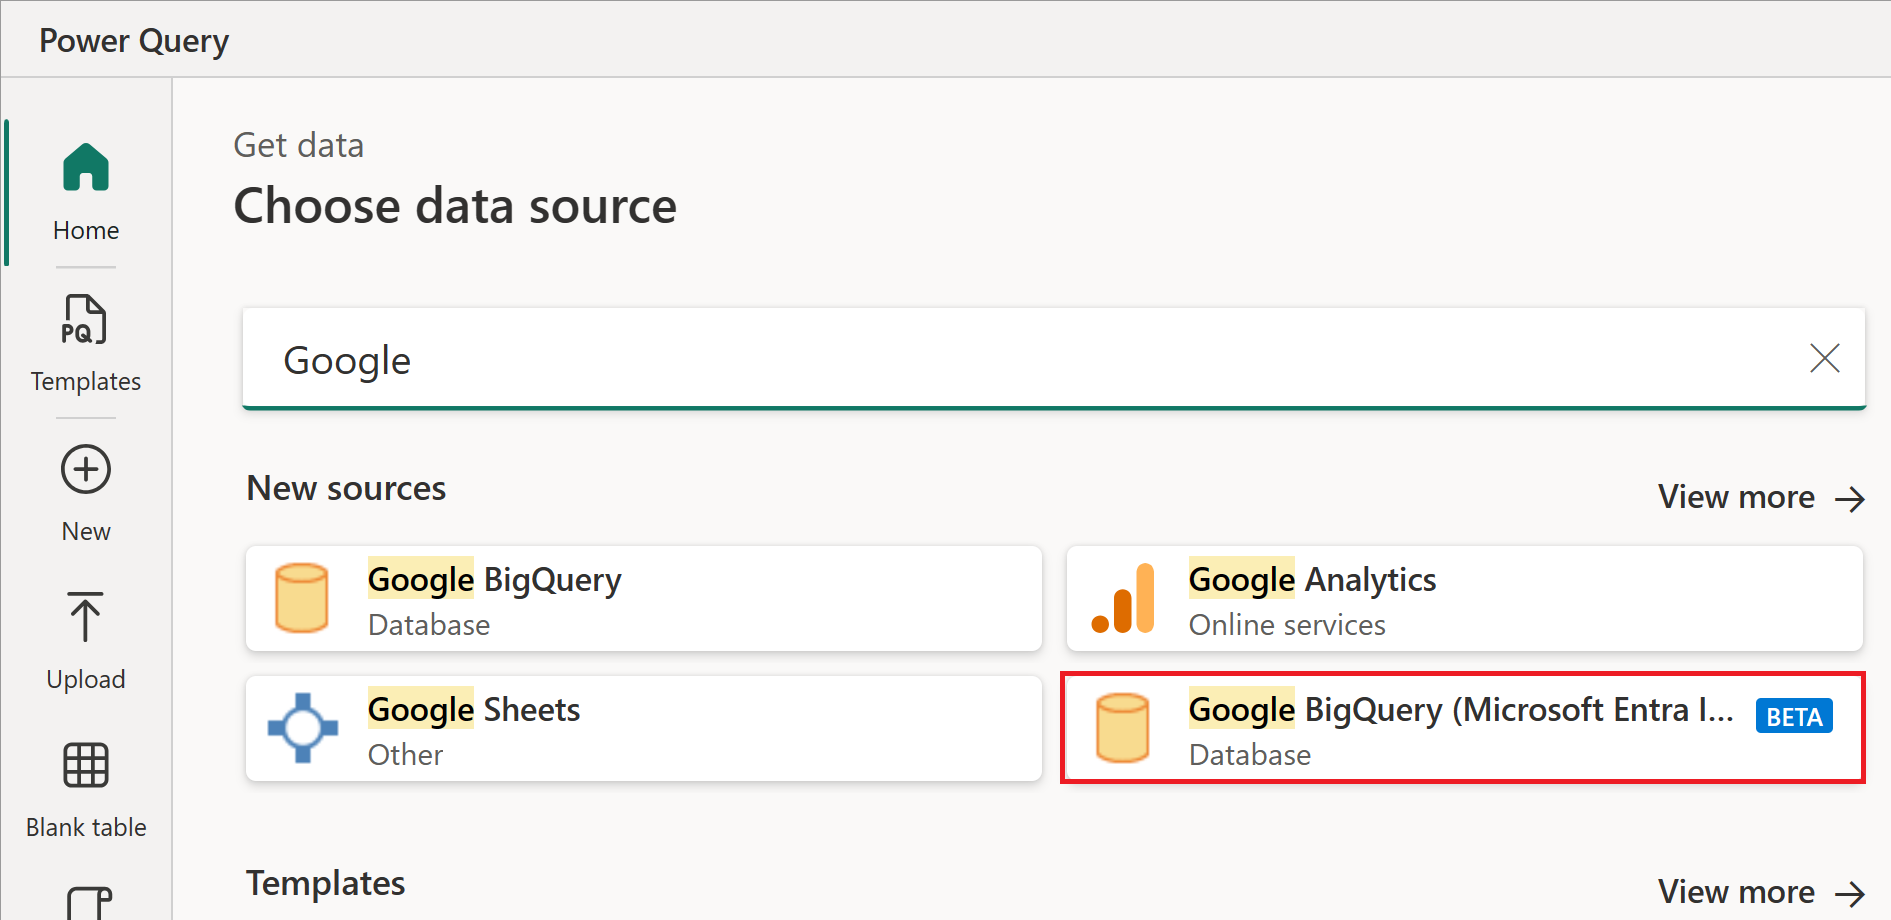Select the Google BigQuery cylinder icon
Viewport: 1891px width, 920px height.
click(x=302, y=598)
